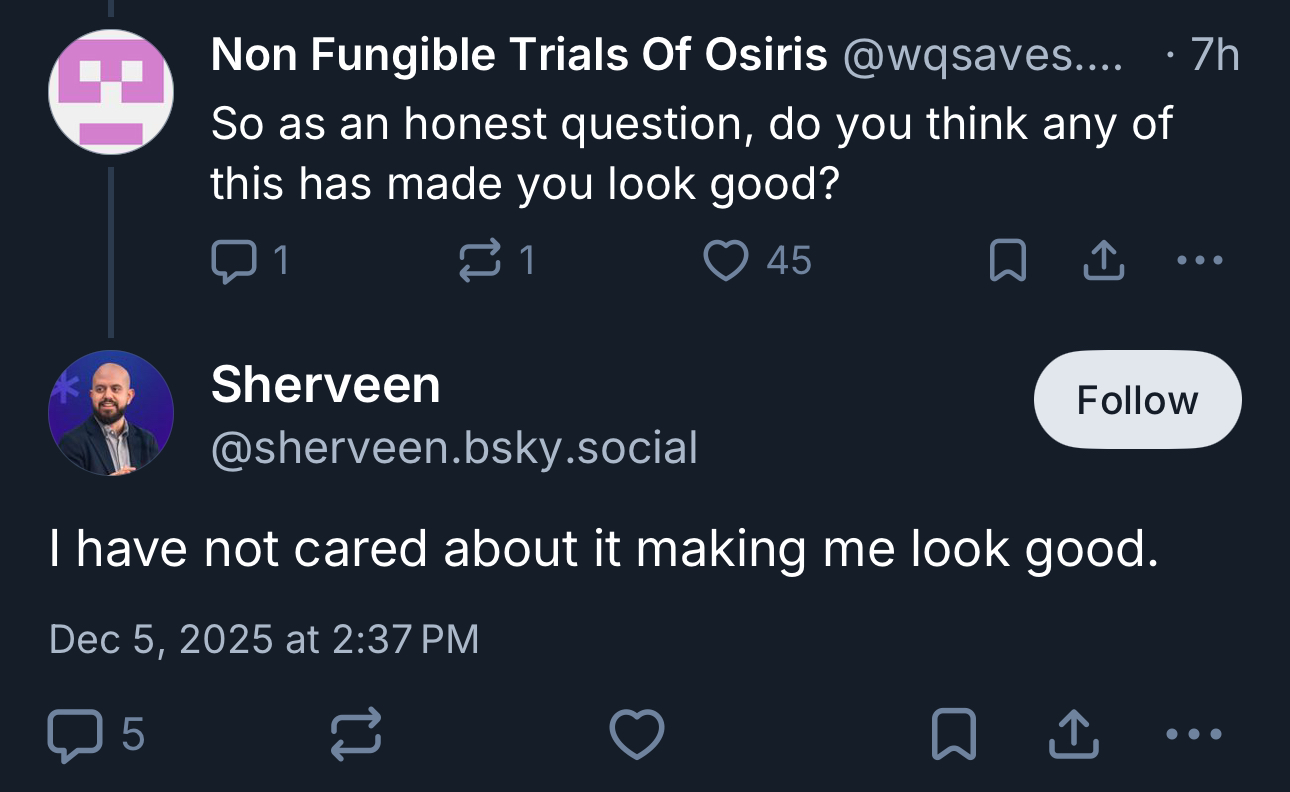Open the Non Fungible Trials Of Osiris profile
Screen dimensions: 1290x792
(519, 56)
